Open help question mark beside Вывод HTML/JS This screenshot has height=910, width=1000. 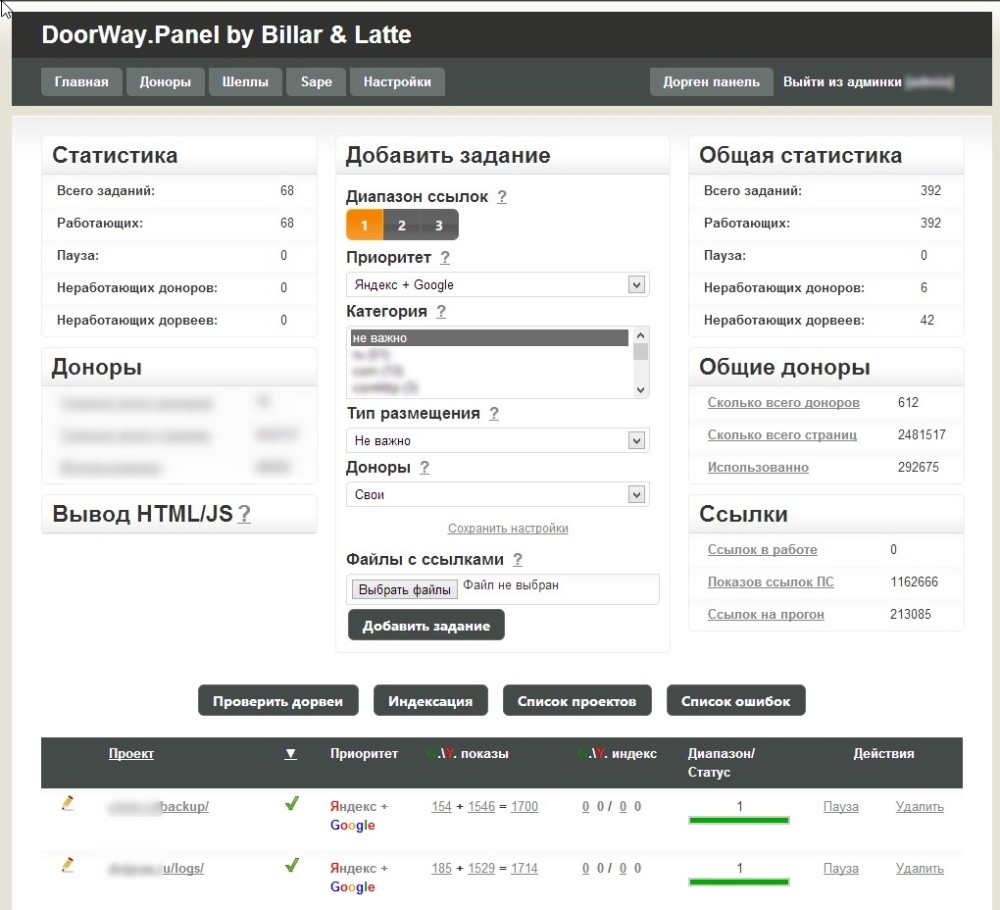tap(244, 515)
